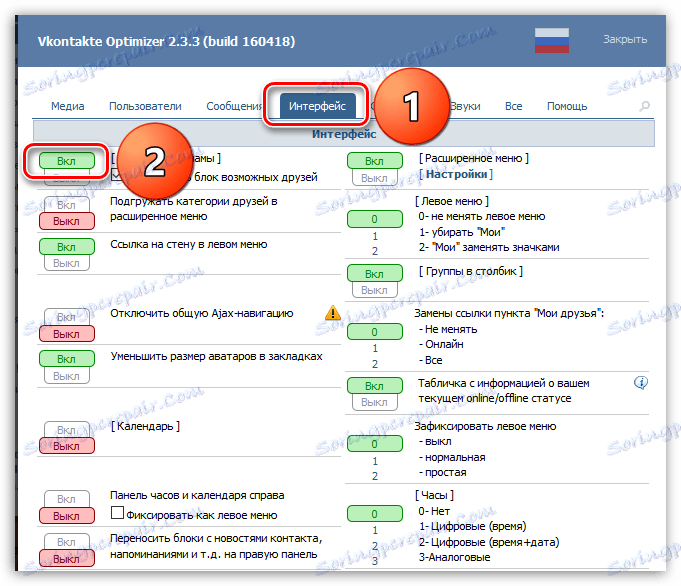Open the Настройки link under Расширенное меню

pos(456,174)
